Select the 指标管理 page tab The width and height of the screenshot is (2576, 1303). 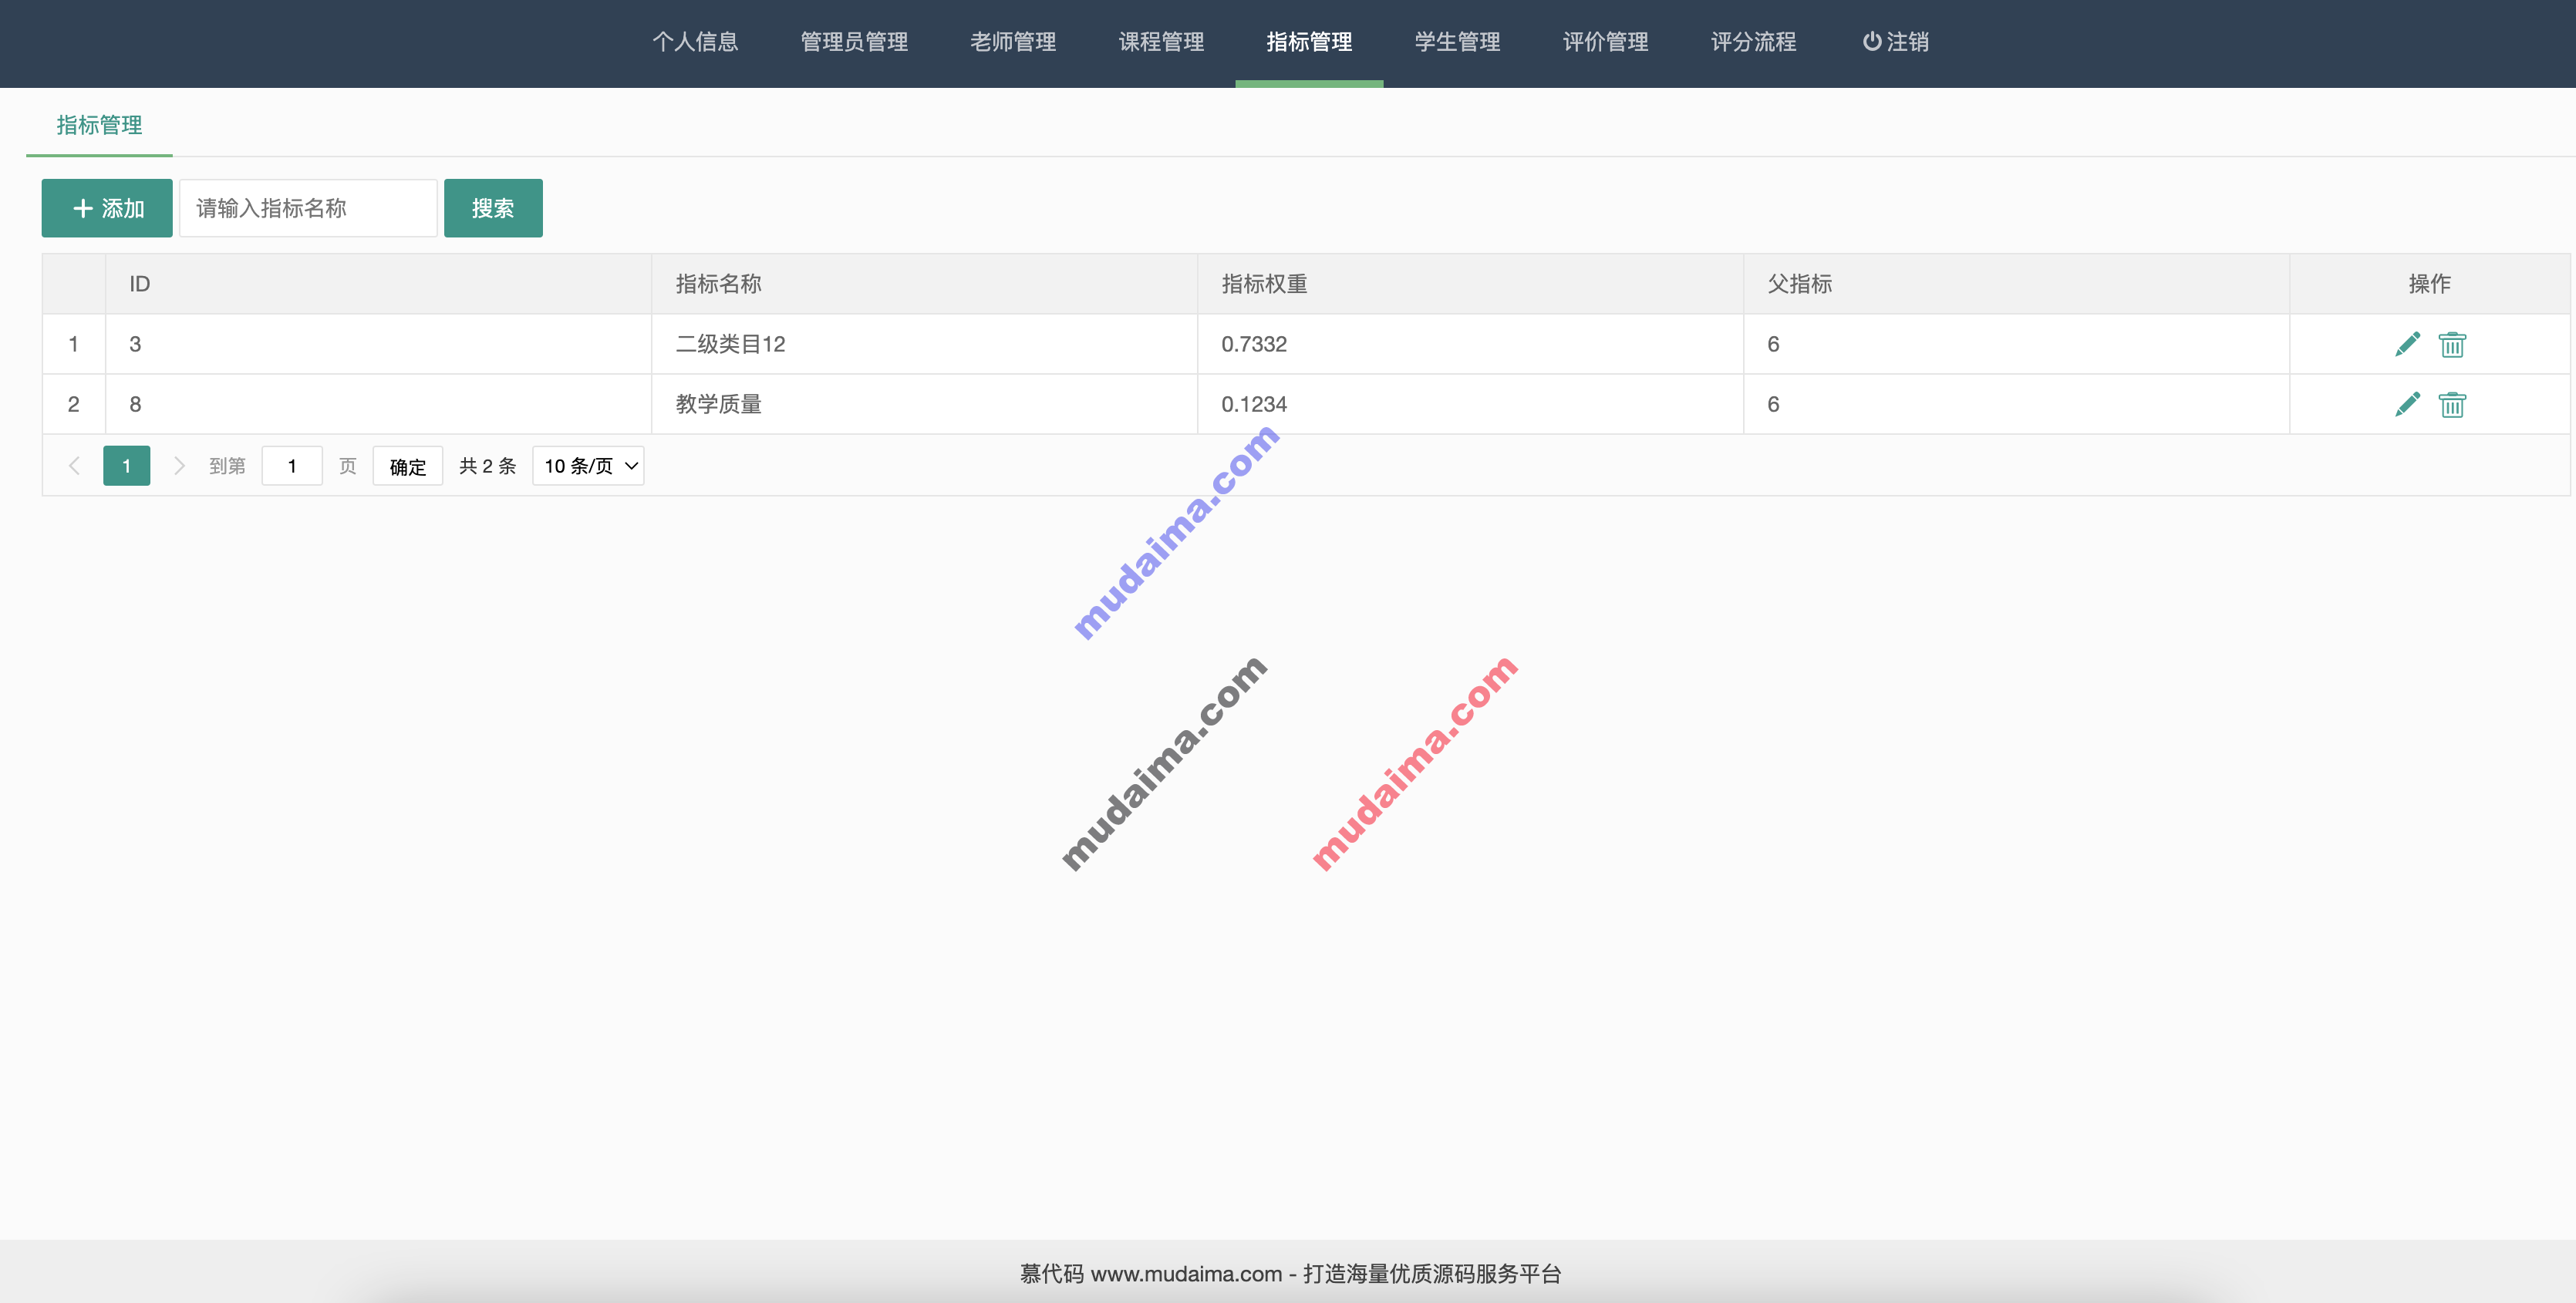click(99, 125)
